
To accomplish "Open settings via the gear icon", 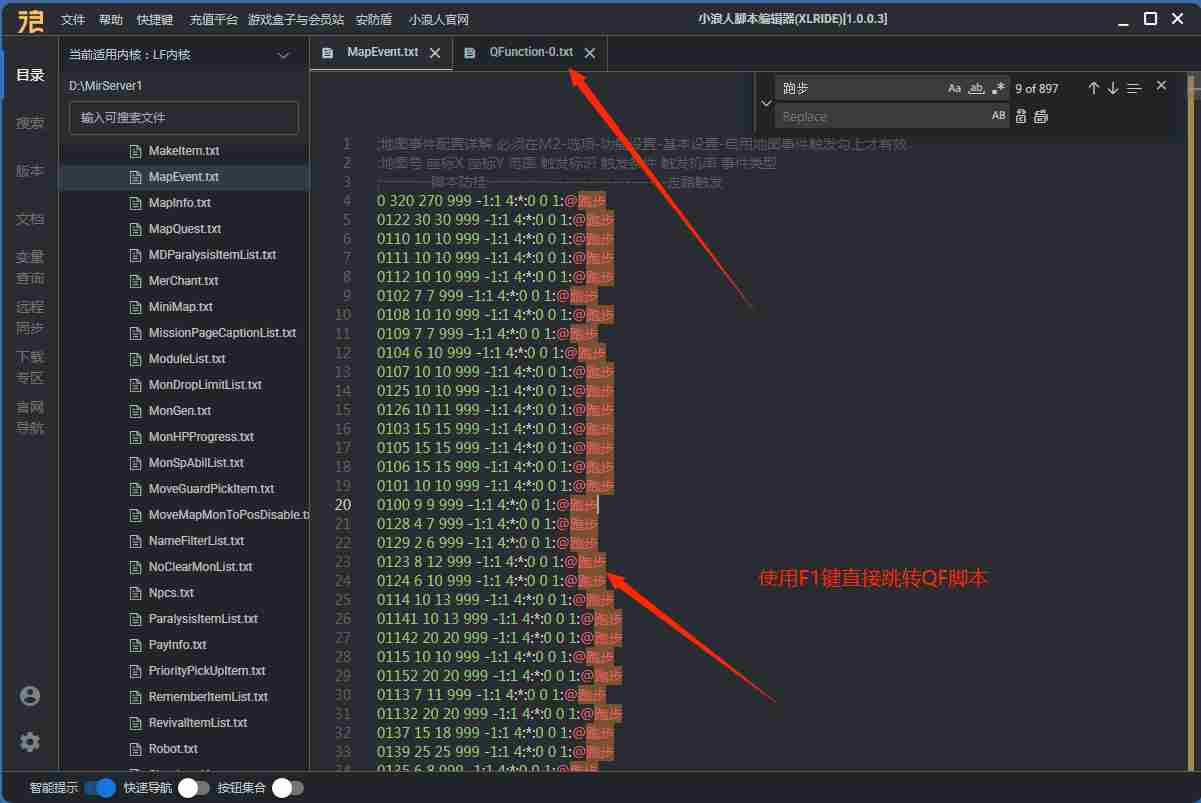I will (30, 742).
